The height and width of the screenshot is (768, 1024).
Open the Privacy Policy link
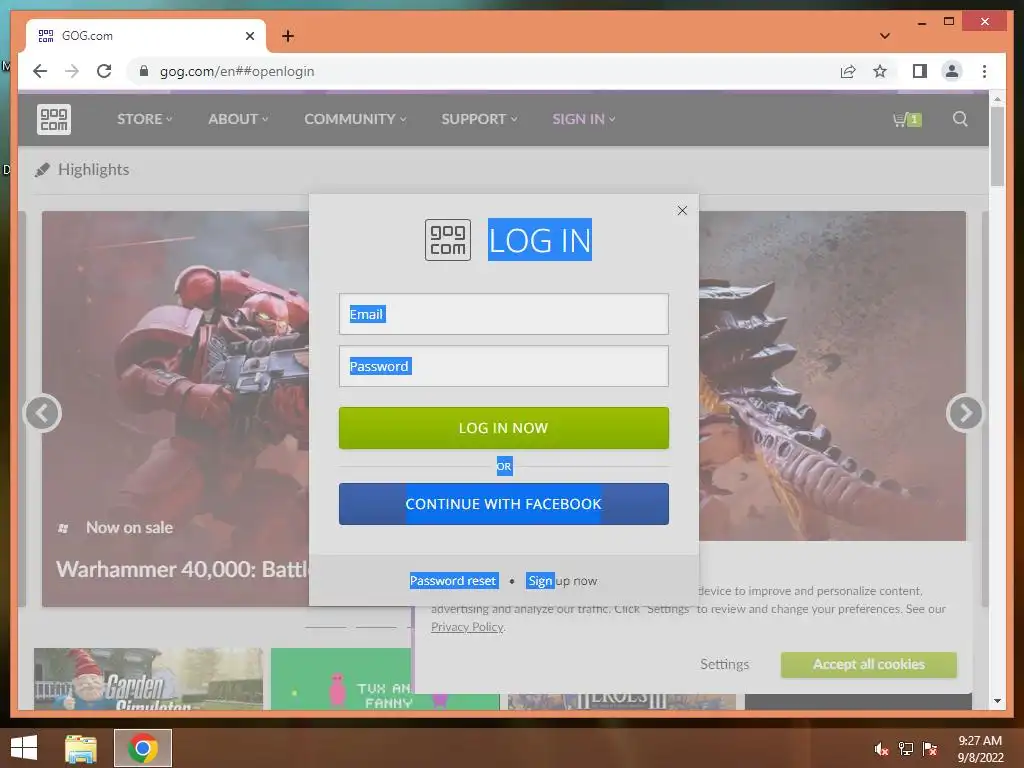pyautogui.click(x=467, y=627)
